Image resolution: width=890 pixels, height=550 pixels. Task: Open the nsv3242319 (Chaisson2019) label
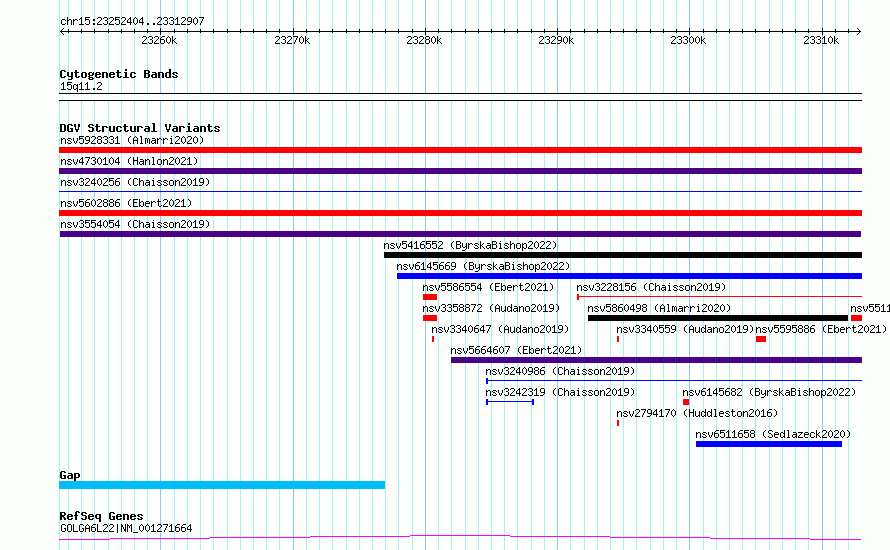(x=560, y=392)
